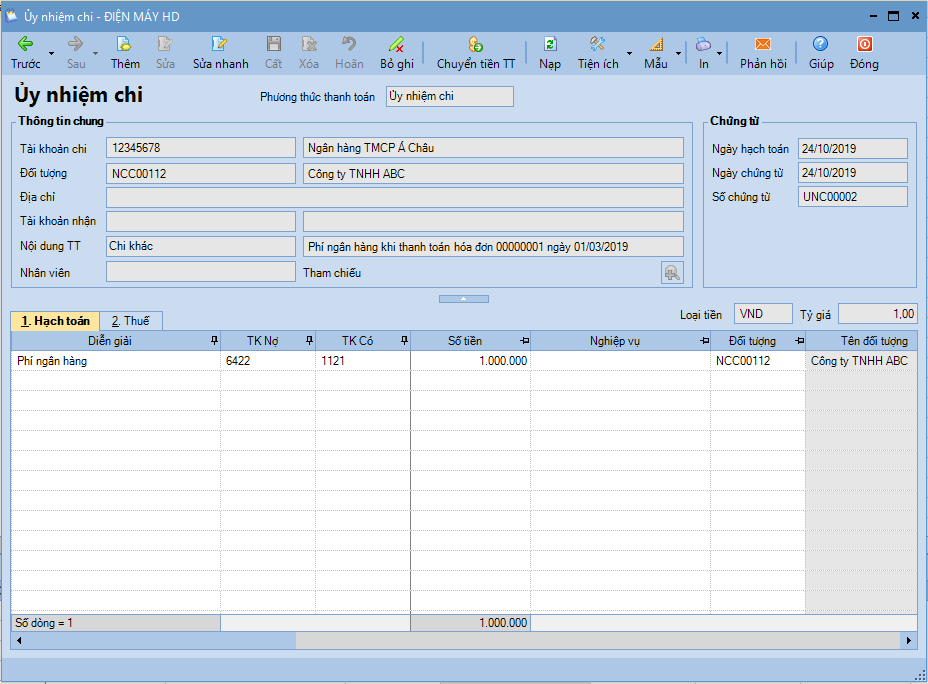928x684 pixels.
Task: Click the Sau next-record arrow icon
Action: coord(76,44)
